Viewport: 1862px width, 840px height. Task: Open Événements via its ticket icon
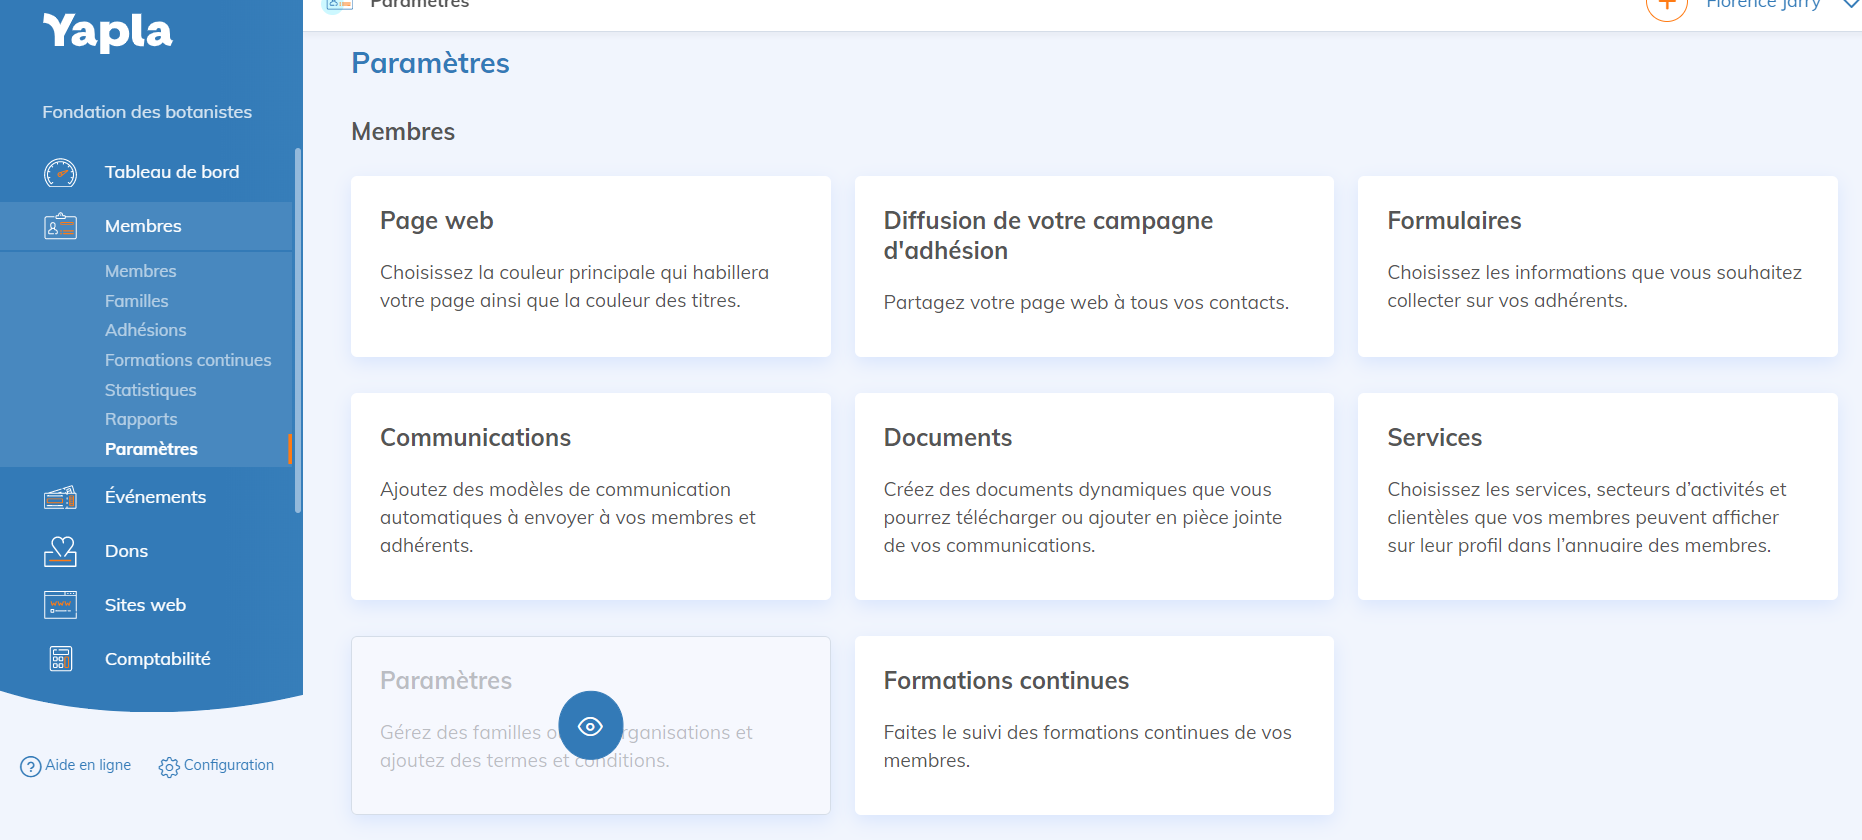tap(60, 498)
